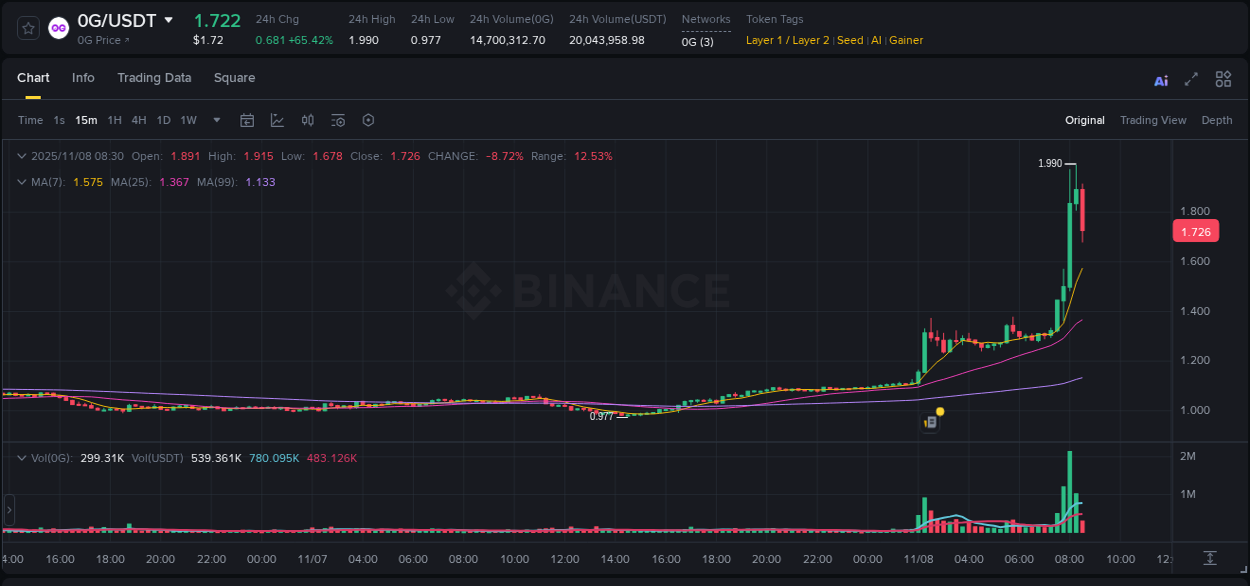
Task: Open the extra timeframes dropdown arrow
Action: pos(214,120)
